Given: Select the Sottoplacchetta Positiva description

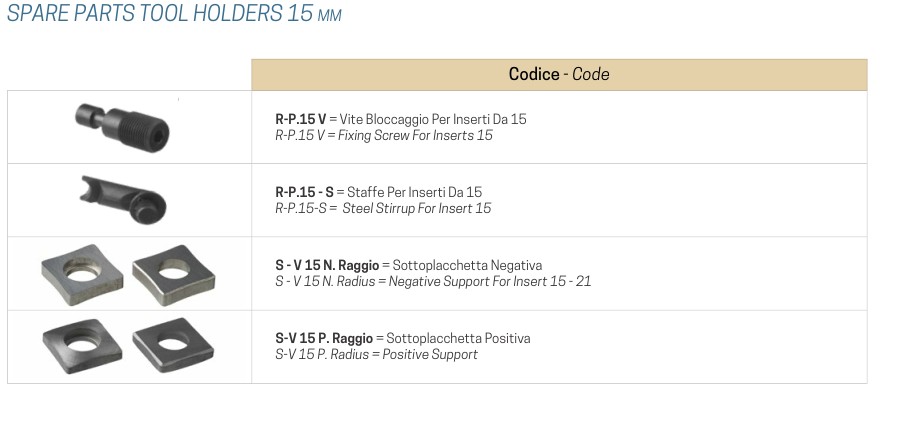Looking at the screenshot, I should pyautogui.click(x=458, y=338).
